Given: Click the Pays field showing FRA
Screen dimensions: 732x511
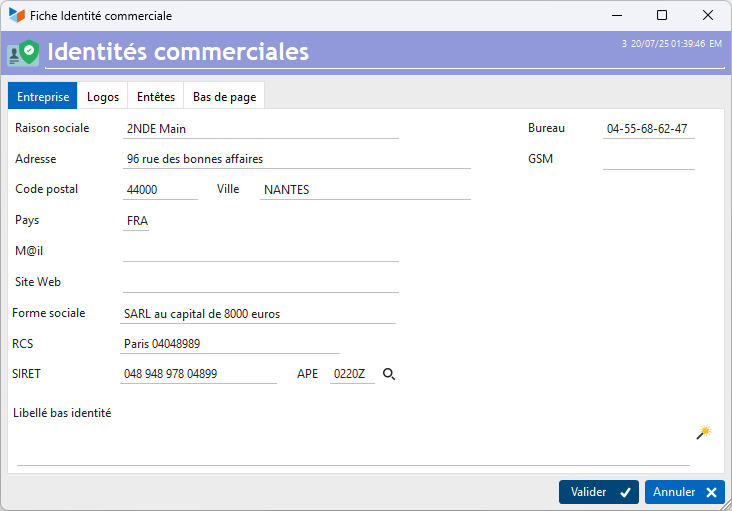Looking at the screenshot, I should [x=136, y=221].
